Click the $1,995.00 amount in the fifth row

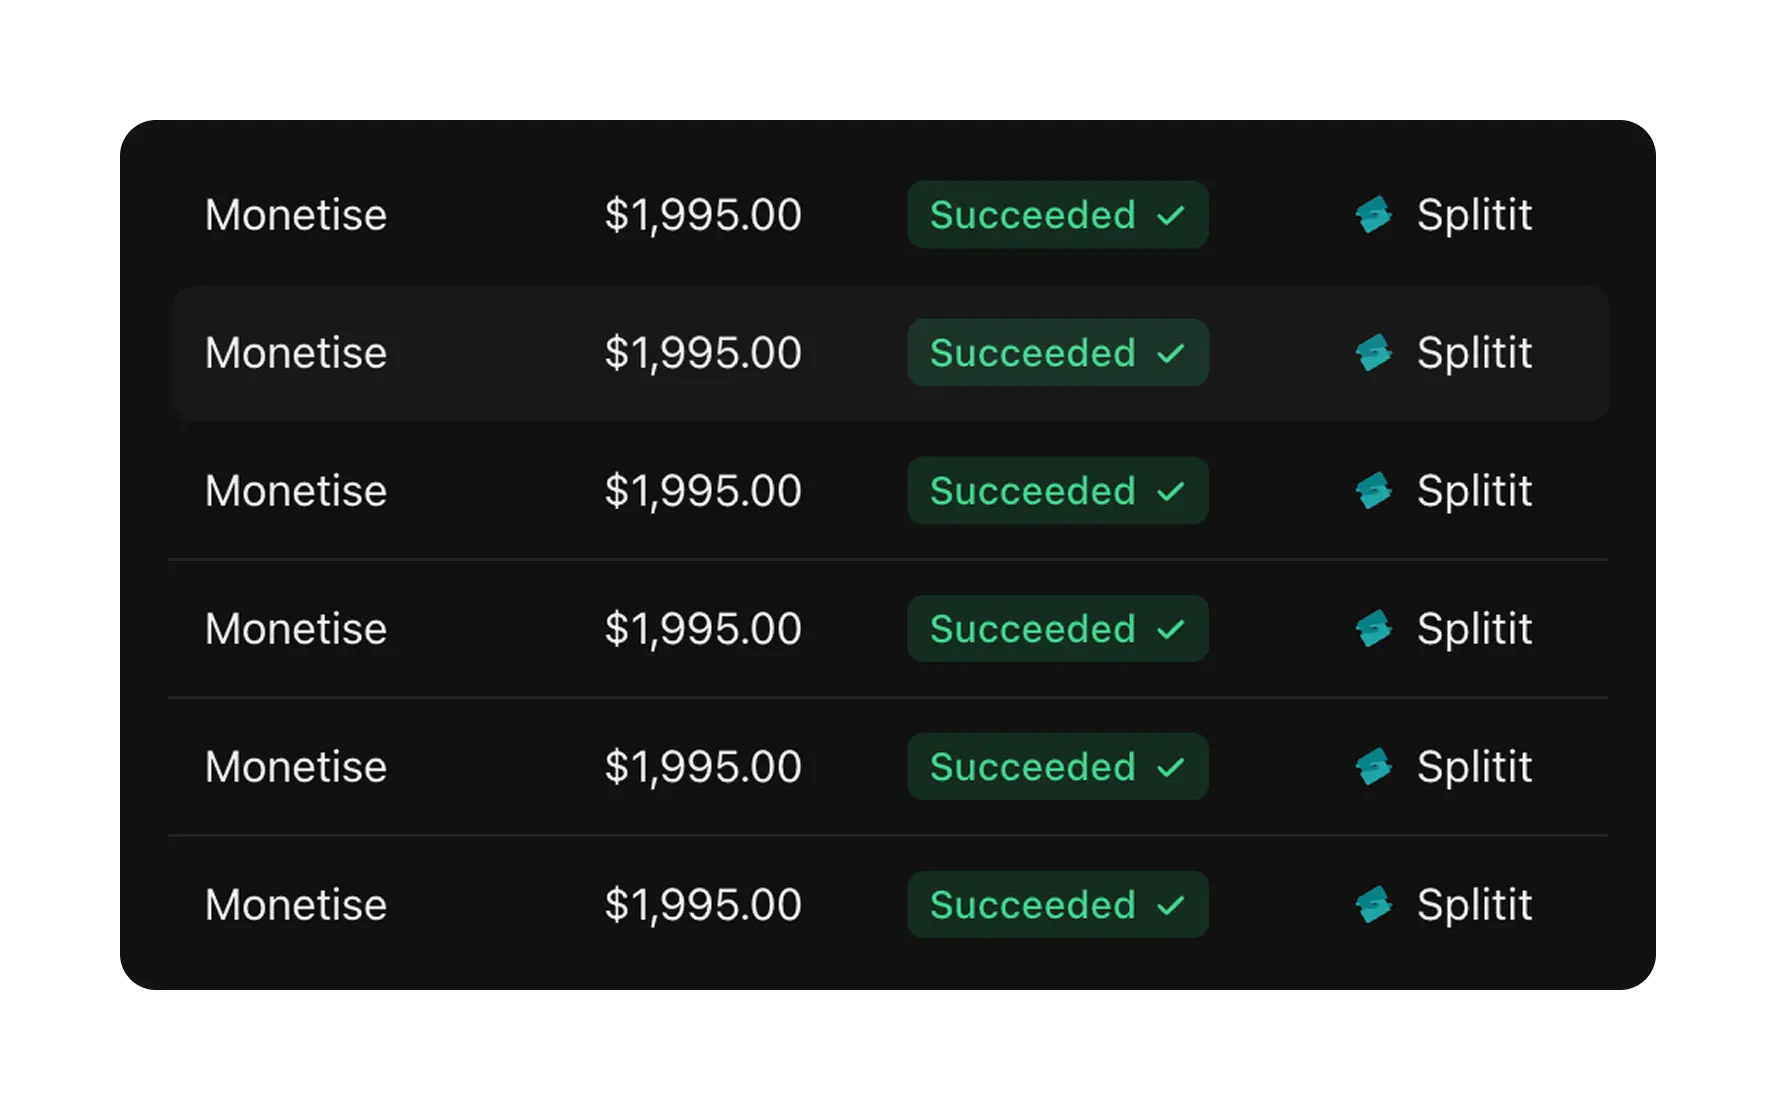click(x=703, y=767)
